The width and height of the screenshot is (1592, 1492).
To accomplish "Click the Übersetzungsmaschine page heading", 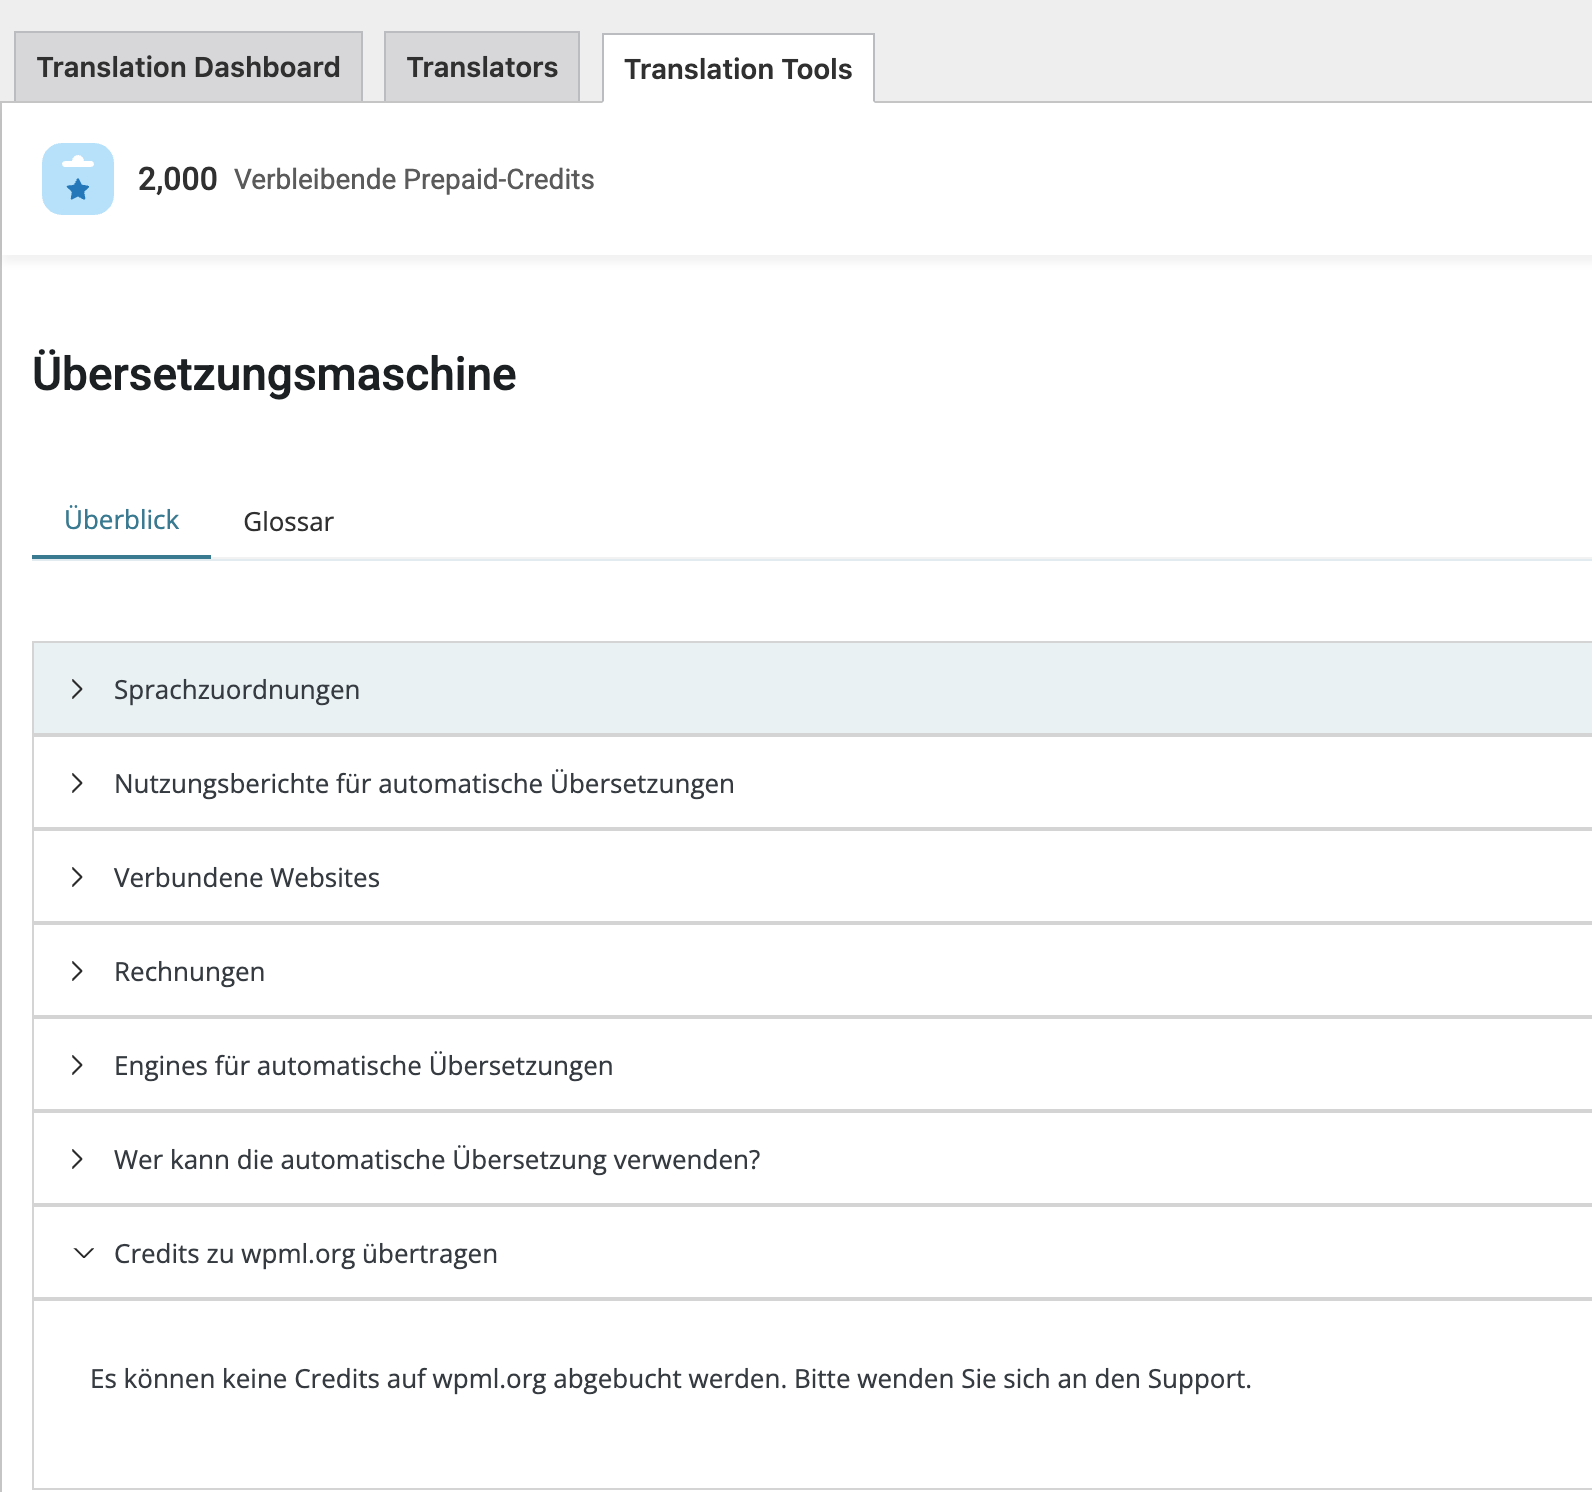I will coord(274,374).
